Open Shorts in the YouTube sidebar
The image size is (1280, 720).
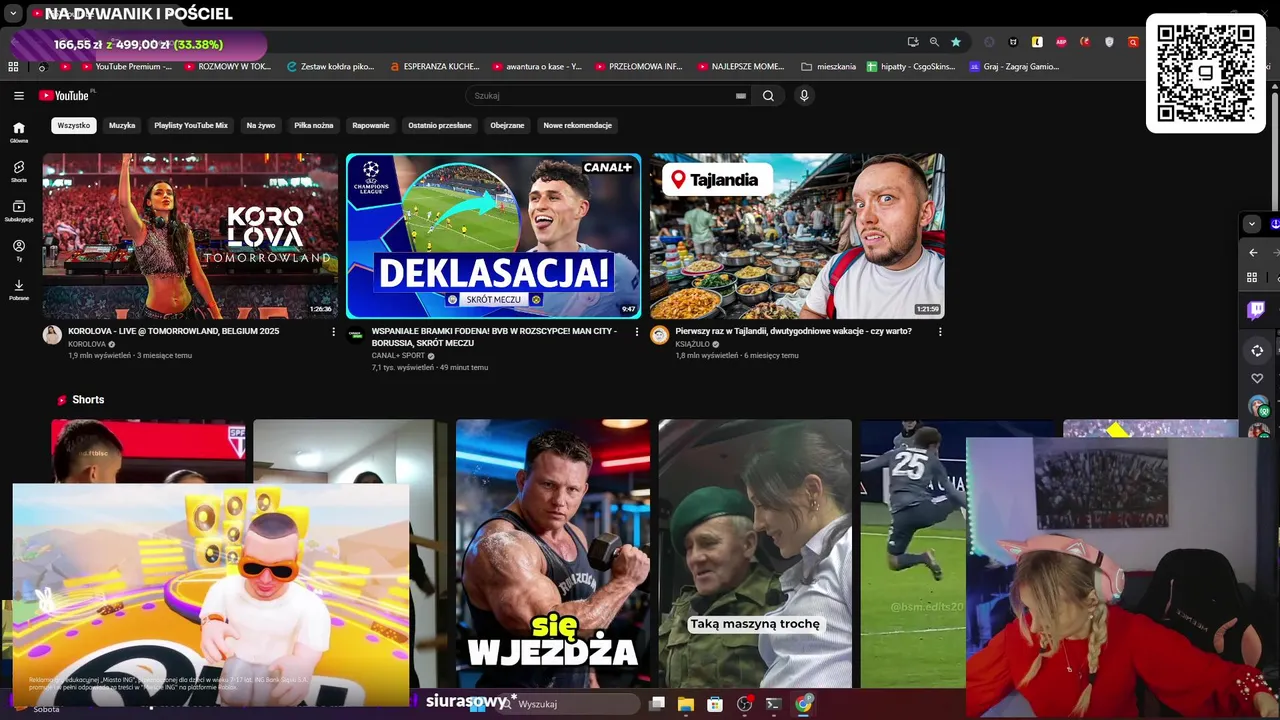tap(18, 172)
